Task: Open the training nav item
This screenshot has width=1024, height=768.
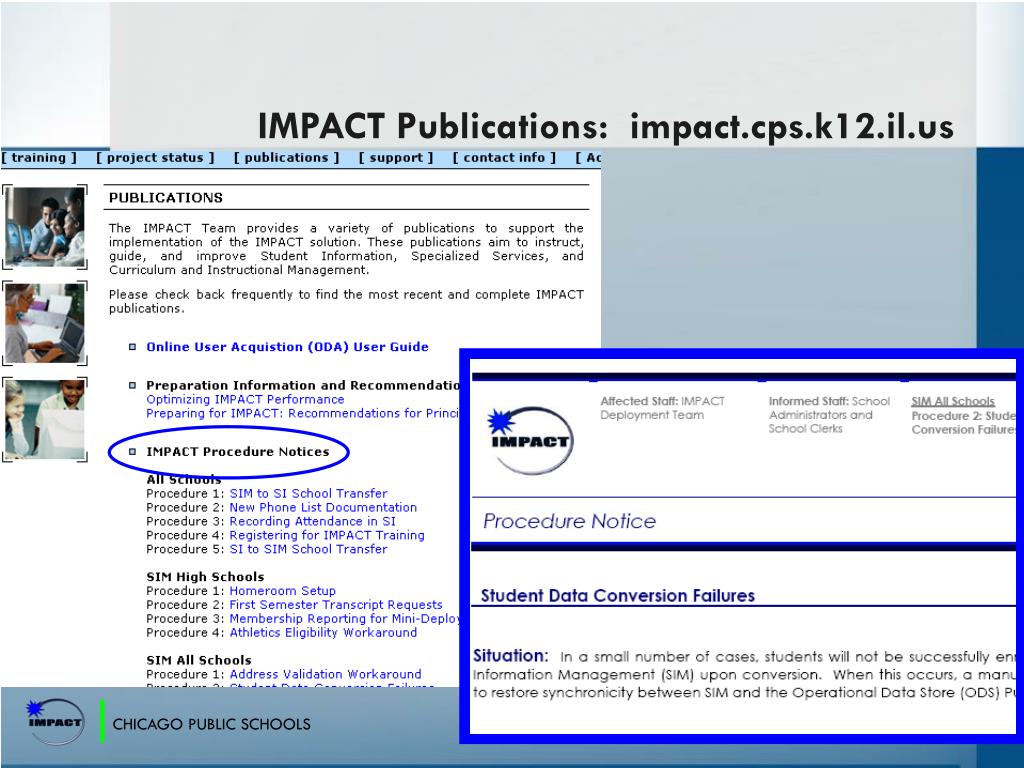Action: [39, 157]
